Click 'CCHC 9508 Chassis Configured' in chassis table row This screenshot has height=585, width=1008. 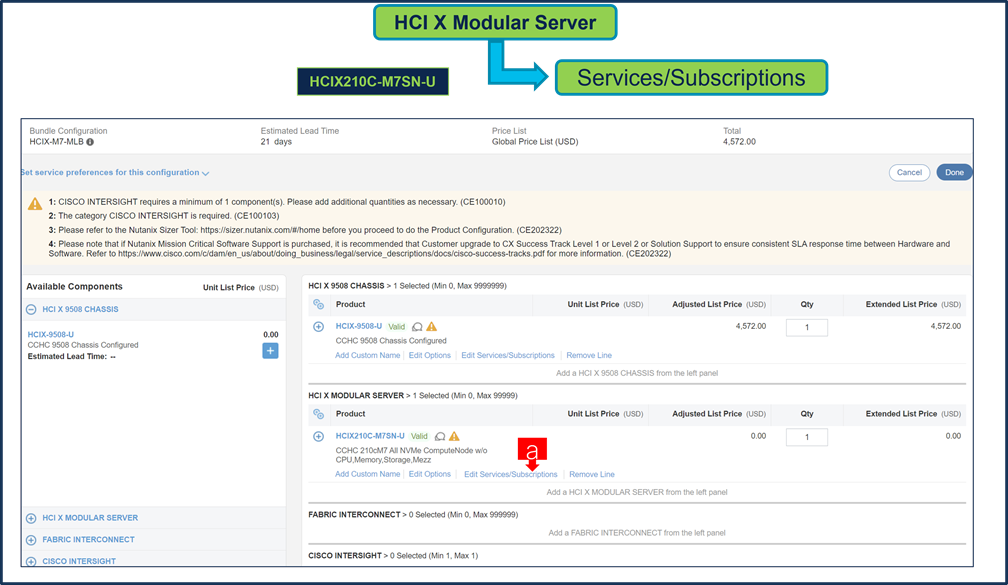tap(391, 341)
